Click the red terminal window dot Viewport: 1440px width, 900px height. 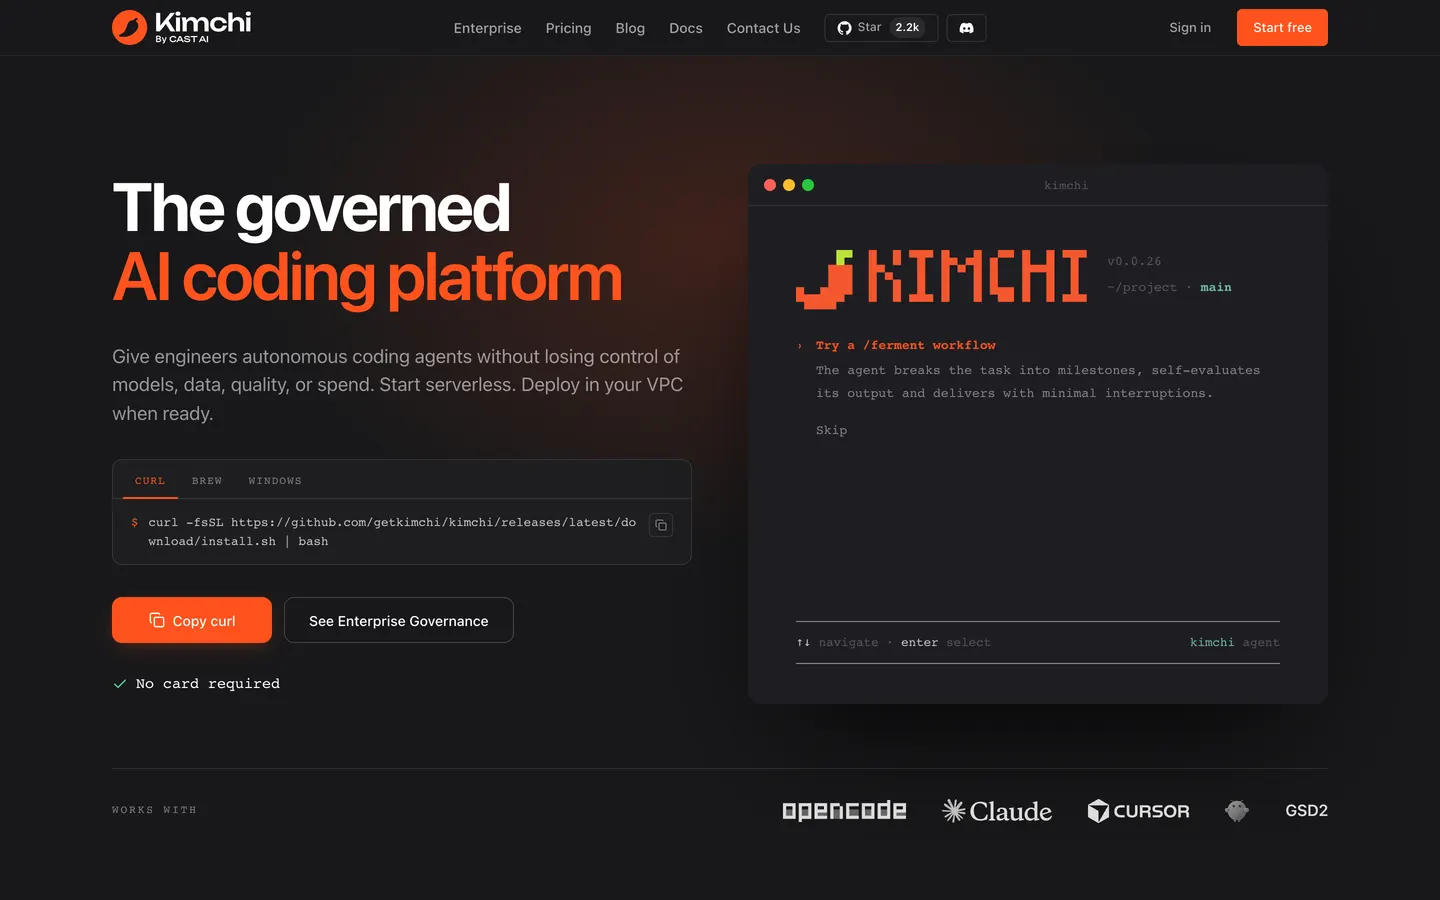coord(770,185)
